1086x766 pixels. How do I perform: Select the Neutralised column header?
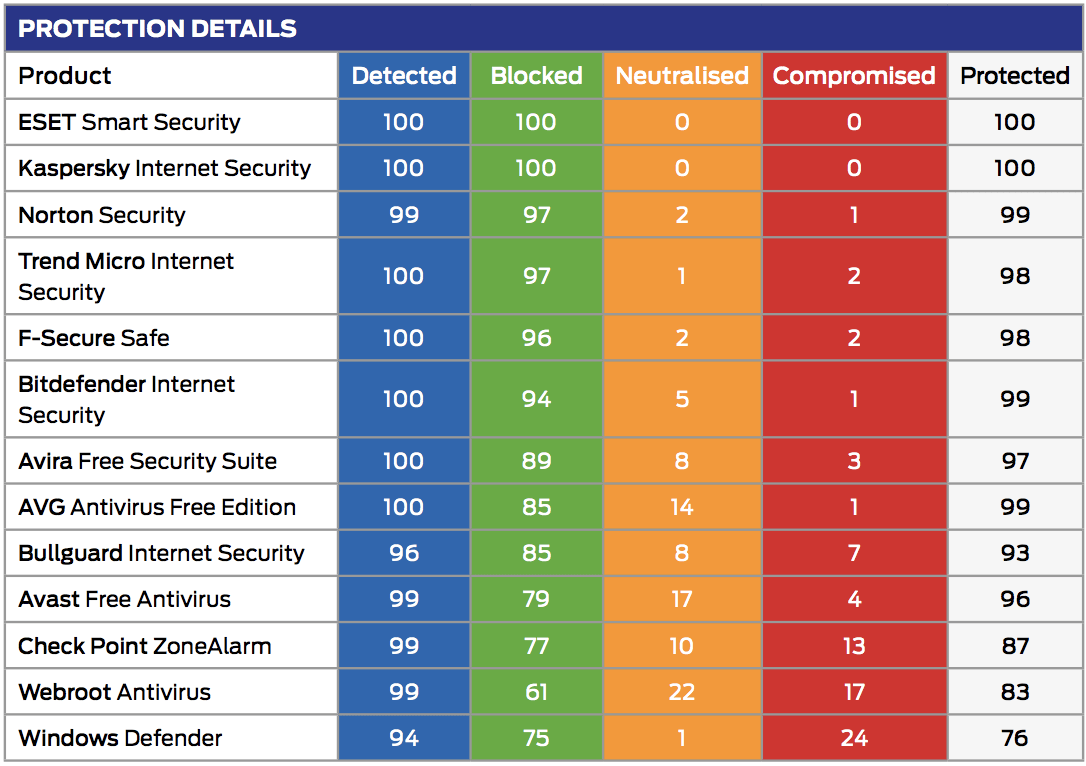(682, 76)
